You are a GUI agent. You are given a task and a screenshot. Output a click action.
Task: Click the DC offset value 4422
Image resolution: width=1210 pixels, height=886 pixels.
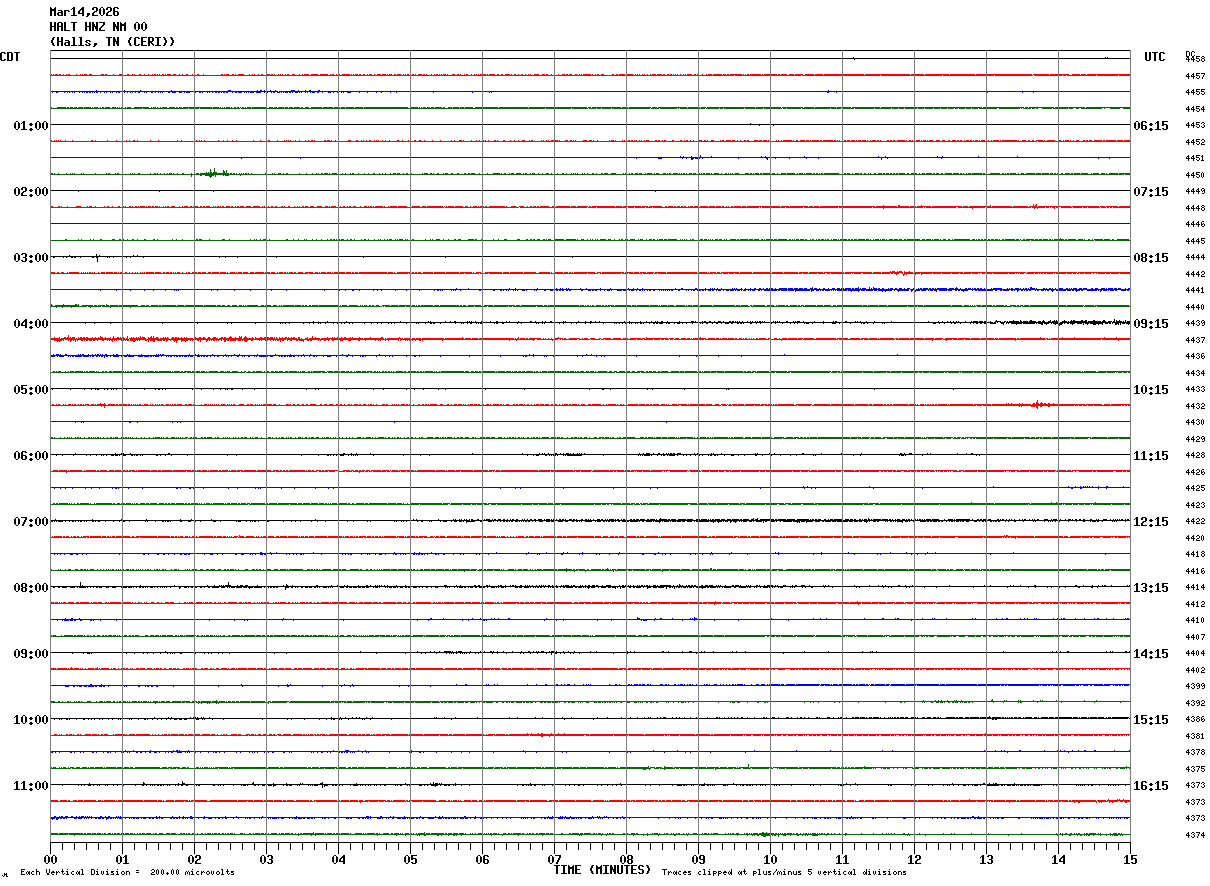pos(1194,522)
